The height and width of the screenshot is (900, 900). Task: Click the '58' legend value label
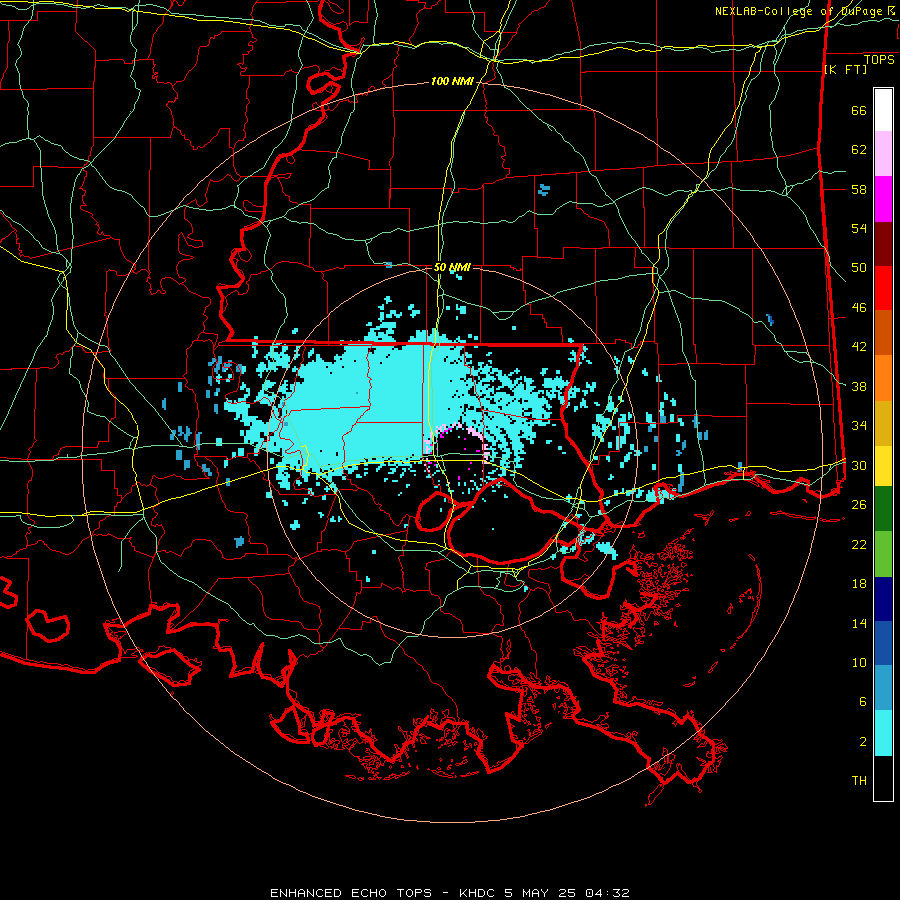pyautogui.click(x=859, y=189)
